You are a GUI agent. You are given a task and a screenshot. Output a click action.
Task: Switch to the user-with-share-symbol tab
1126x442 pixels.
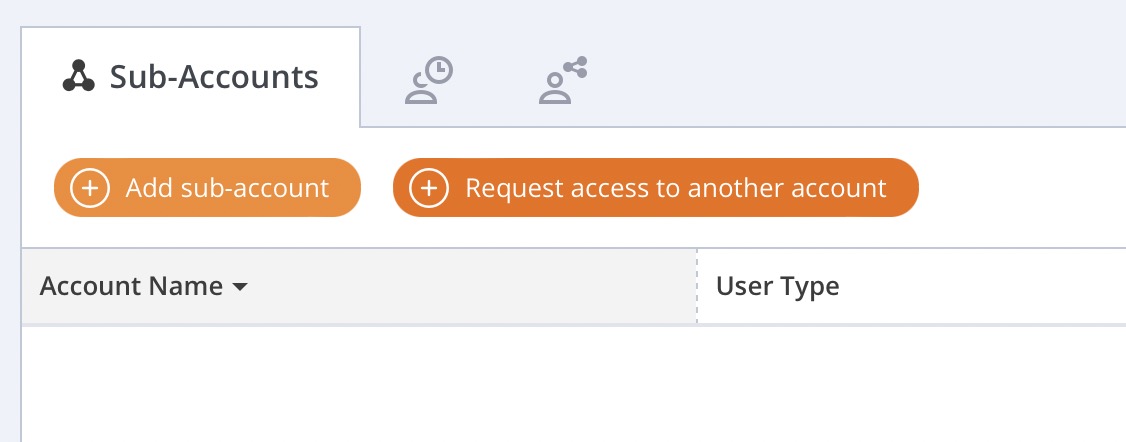tap(563, 80)
